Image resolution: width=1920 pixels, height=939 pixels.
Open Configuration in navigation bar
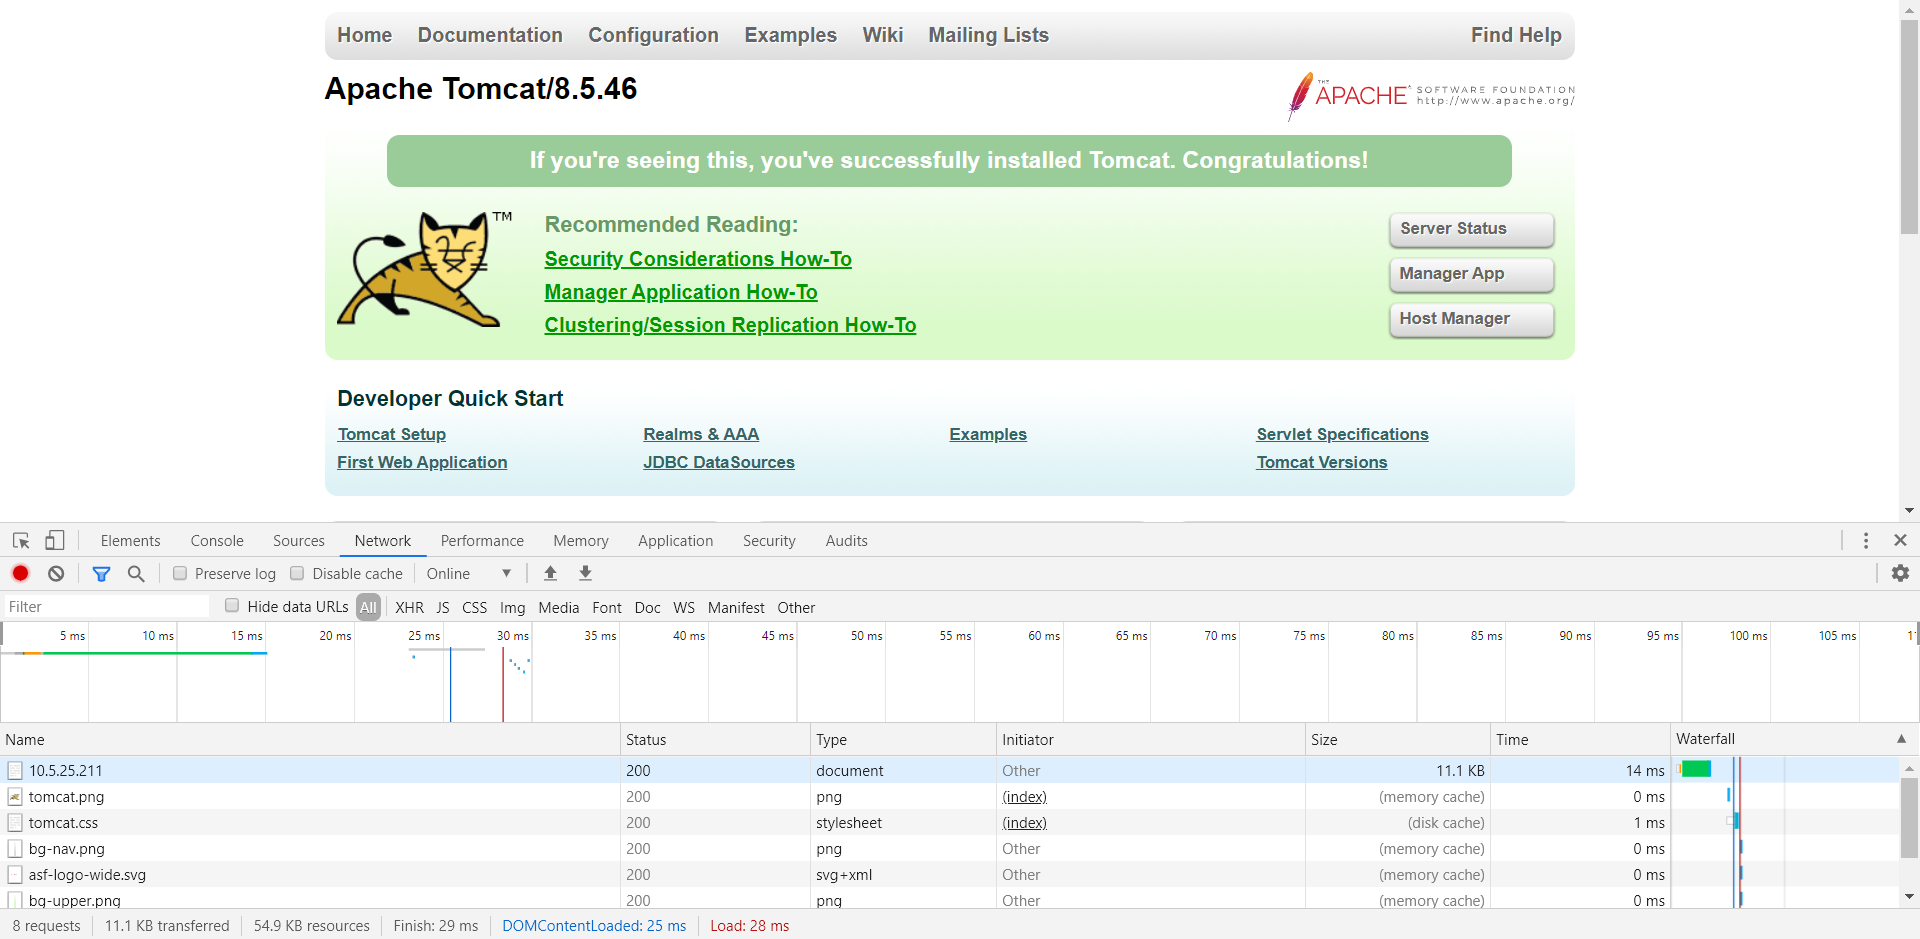(x=653, y=35)
